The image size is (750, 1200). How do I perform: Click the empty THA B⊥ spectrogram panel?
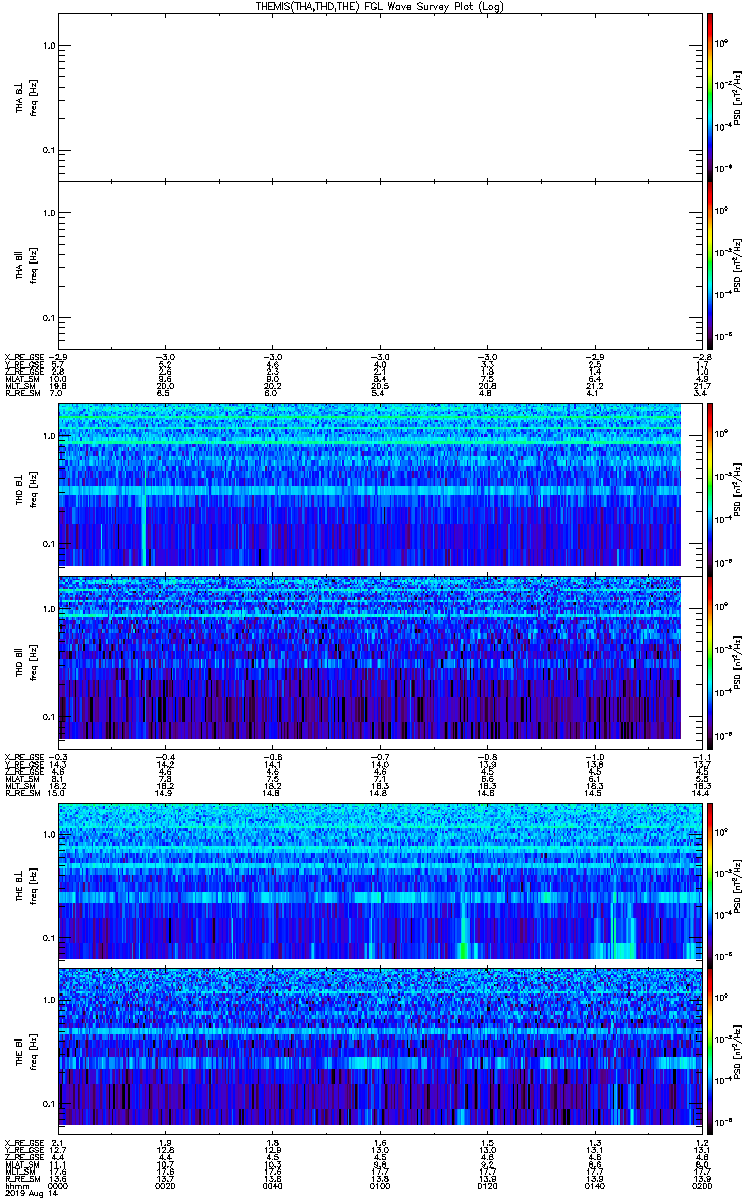[x=379, y=97]
